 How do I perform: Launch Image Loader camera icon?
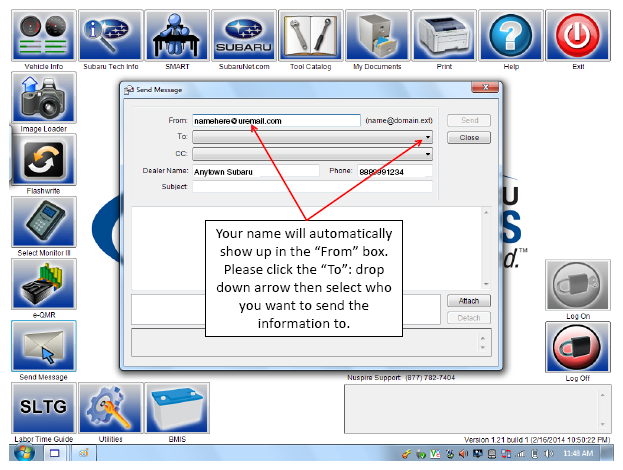point(44,98)
